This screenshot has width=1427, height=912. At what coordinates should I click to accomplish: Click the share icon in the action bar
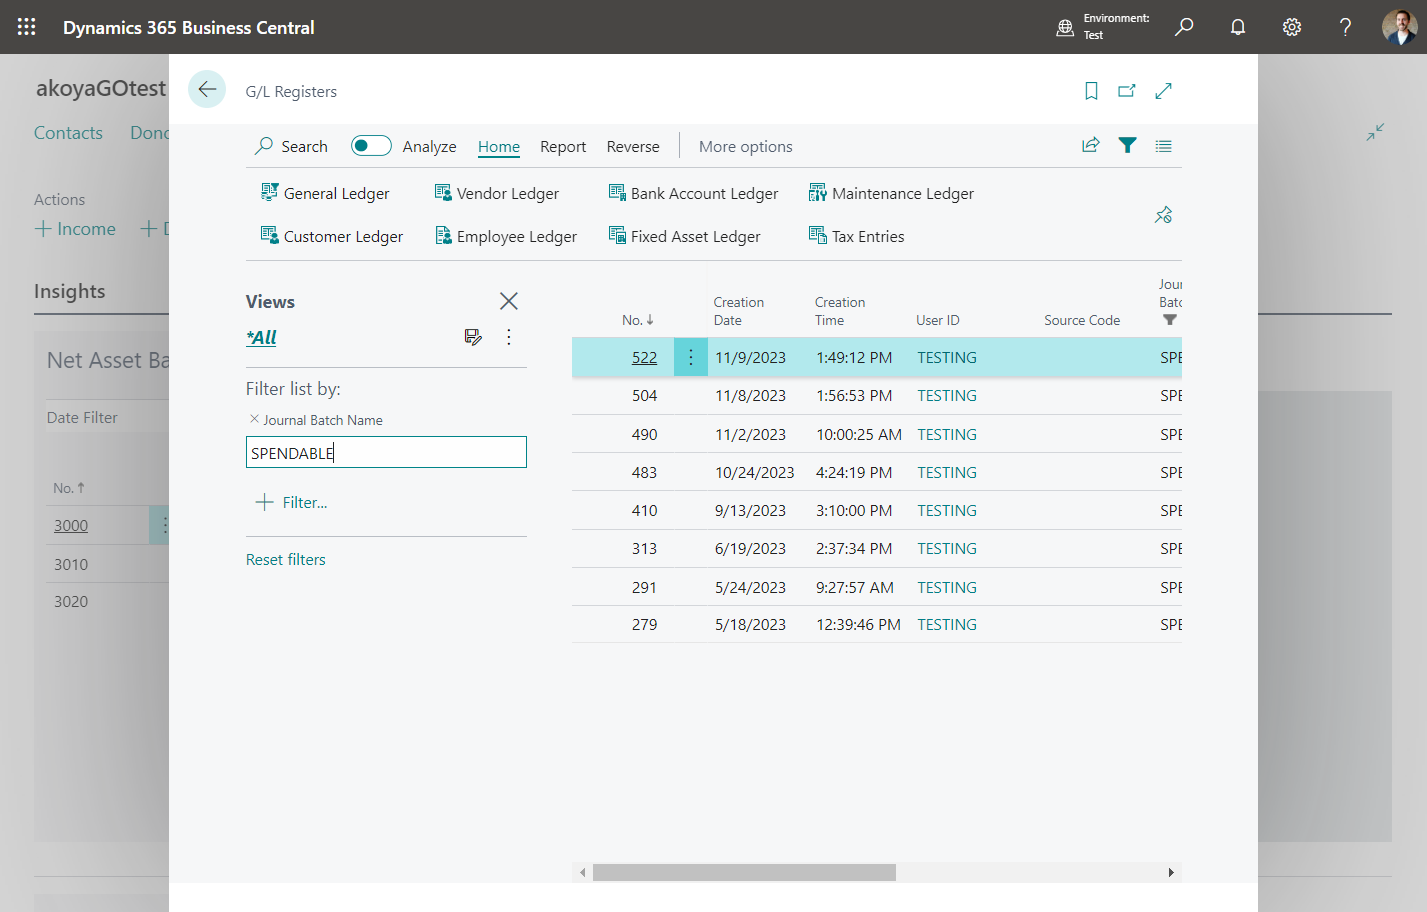1091,145
